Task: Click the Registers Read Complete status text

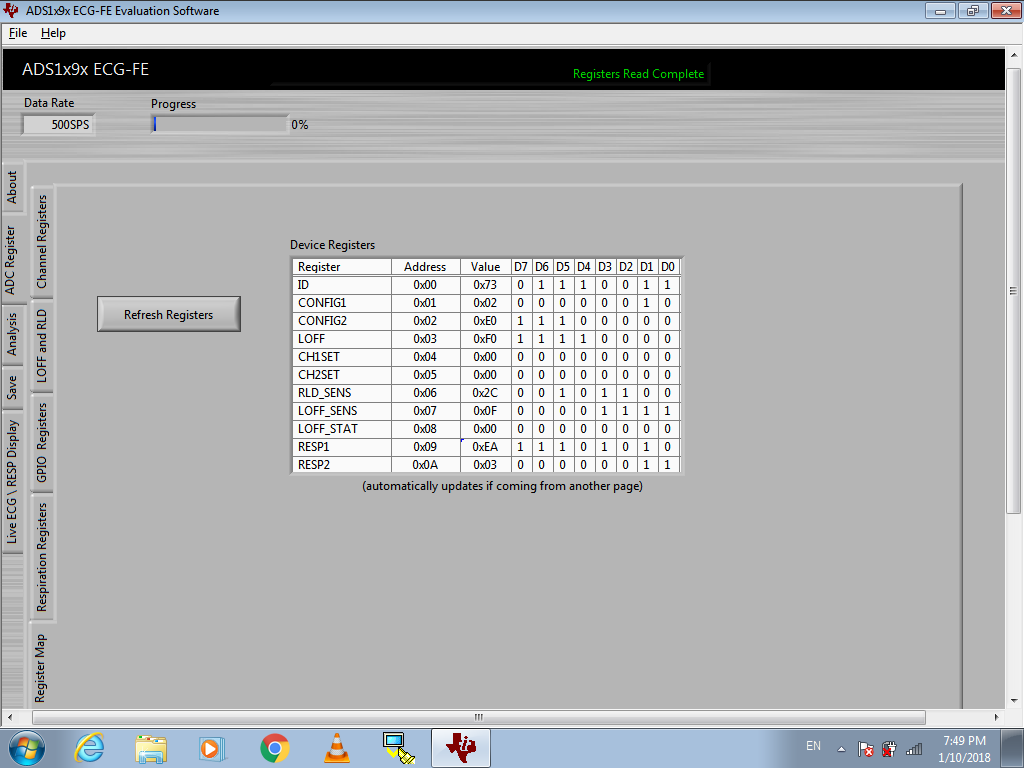Action: (638, 74)
